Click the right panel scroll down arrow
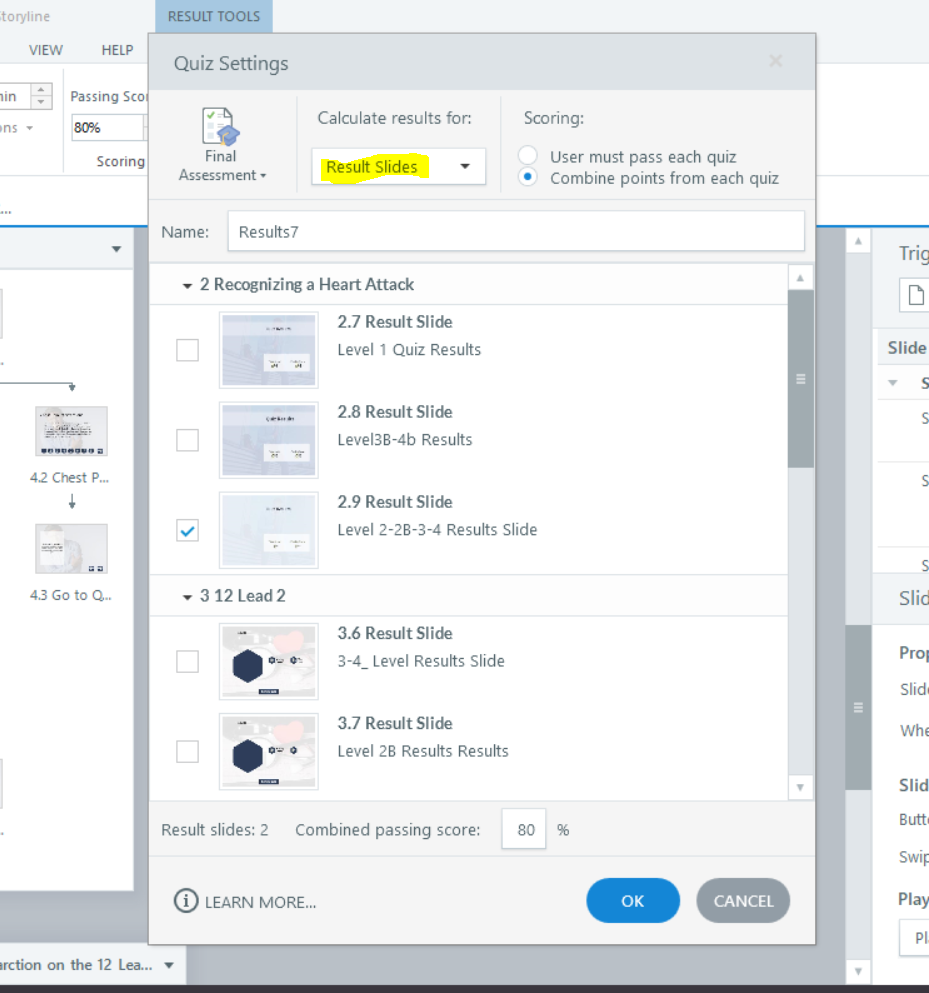Viewport: 929px width, 993px height. 858,971
